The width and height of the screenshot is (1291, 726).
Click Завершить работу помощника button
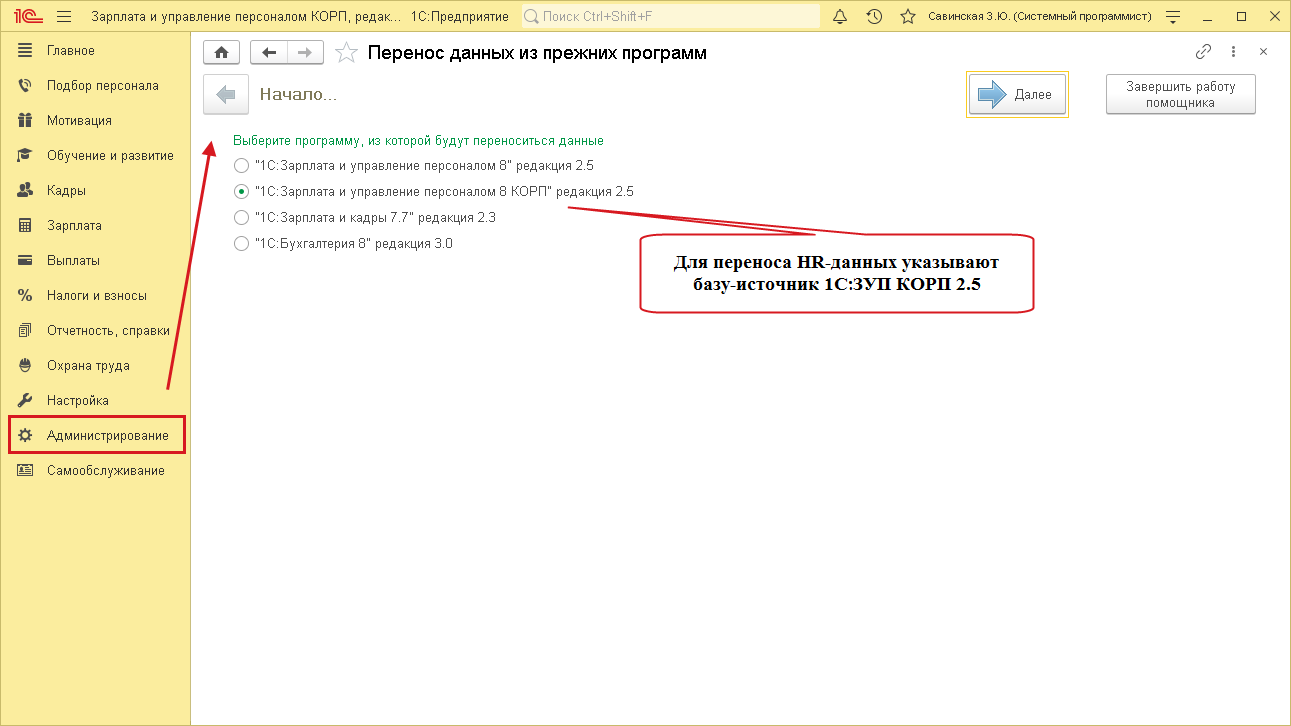tap(1180, 94)
